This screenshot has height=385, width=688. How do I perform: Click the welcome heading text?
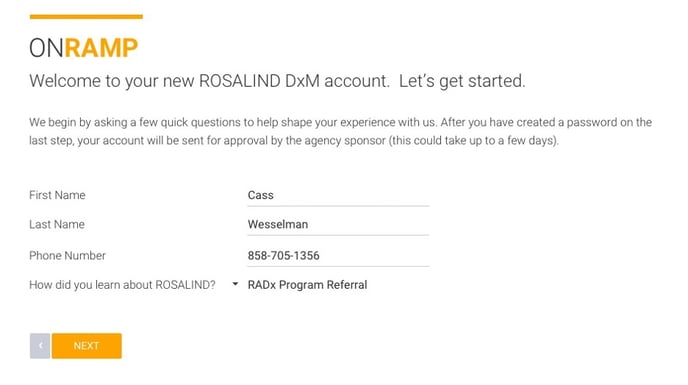coord(277,81)
